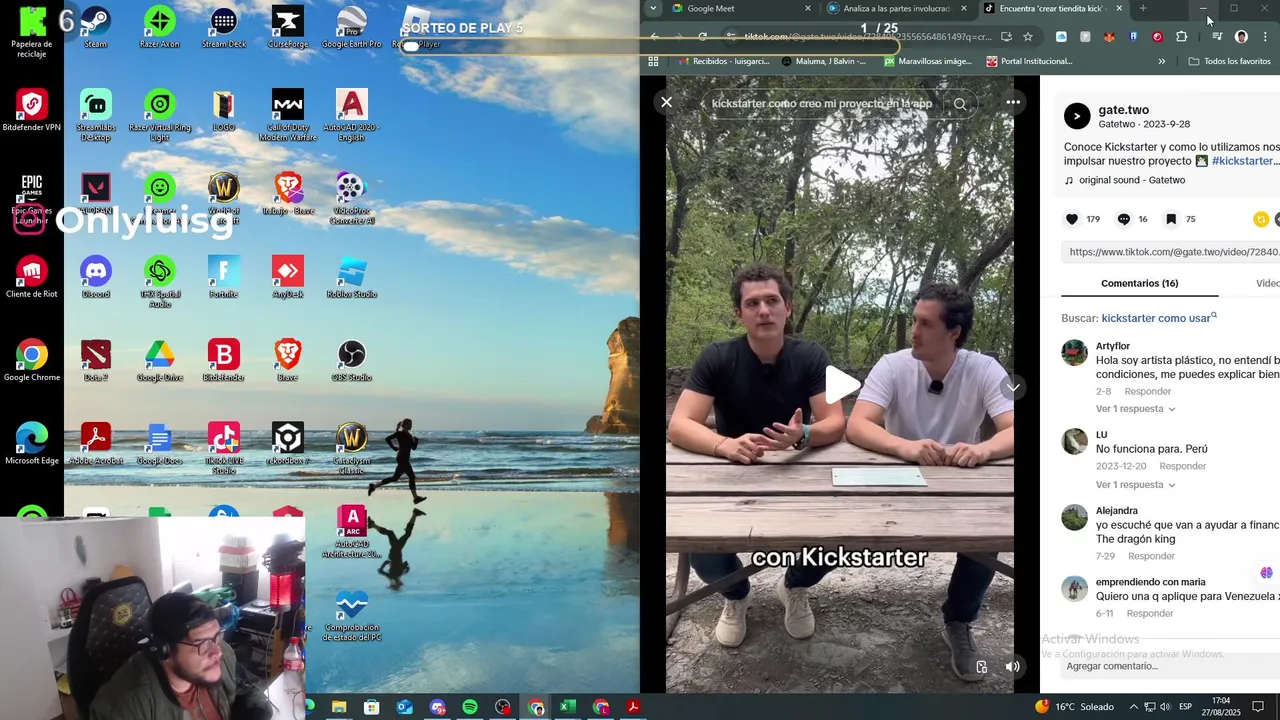1280x720 pixels.
Task: Open Excel from the taskbar
Action: [568, 707]
